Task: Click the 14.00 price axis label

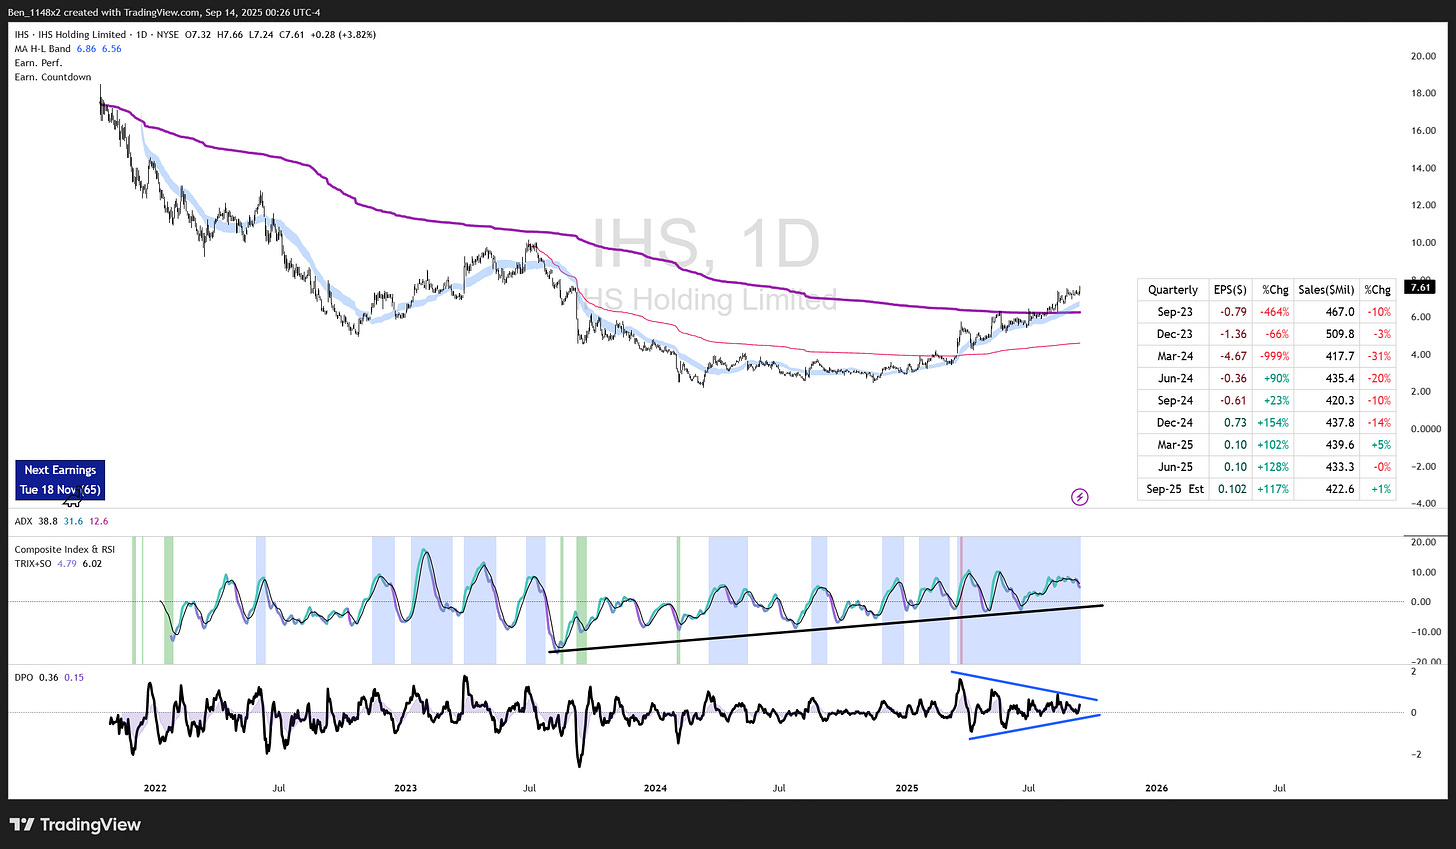Action: [1423, 168]
